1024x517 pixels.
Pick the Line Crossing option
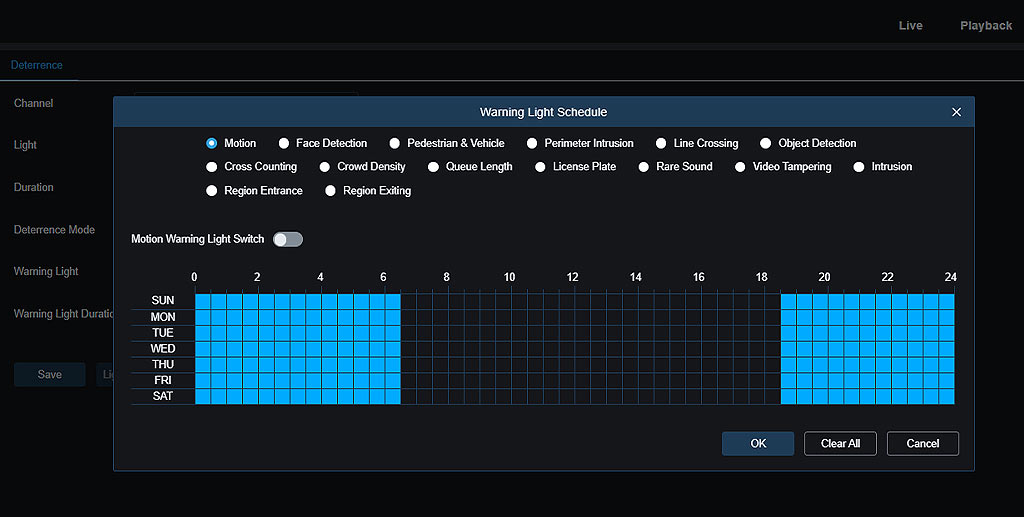tap(661, 143)
